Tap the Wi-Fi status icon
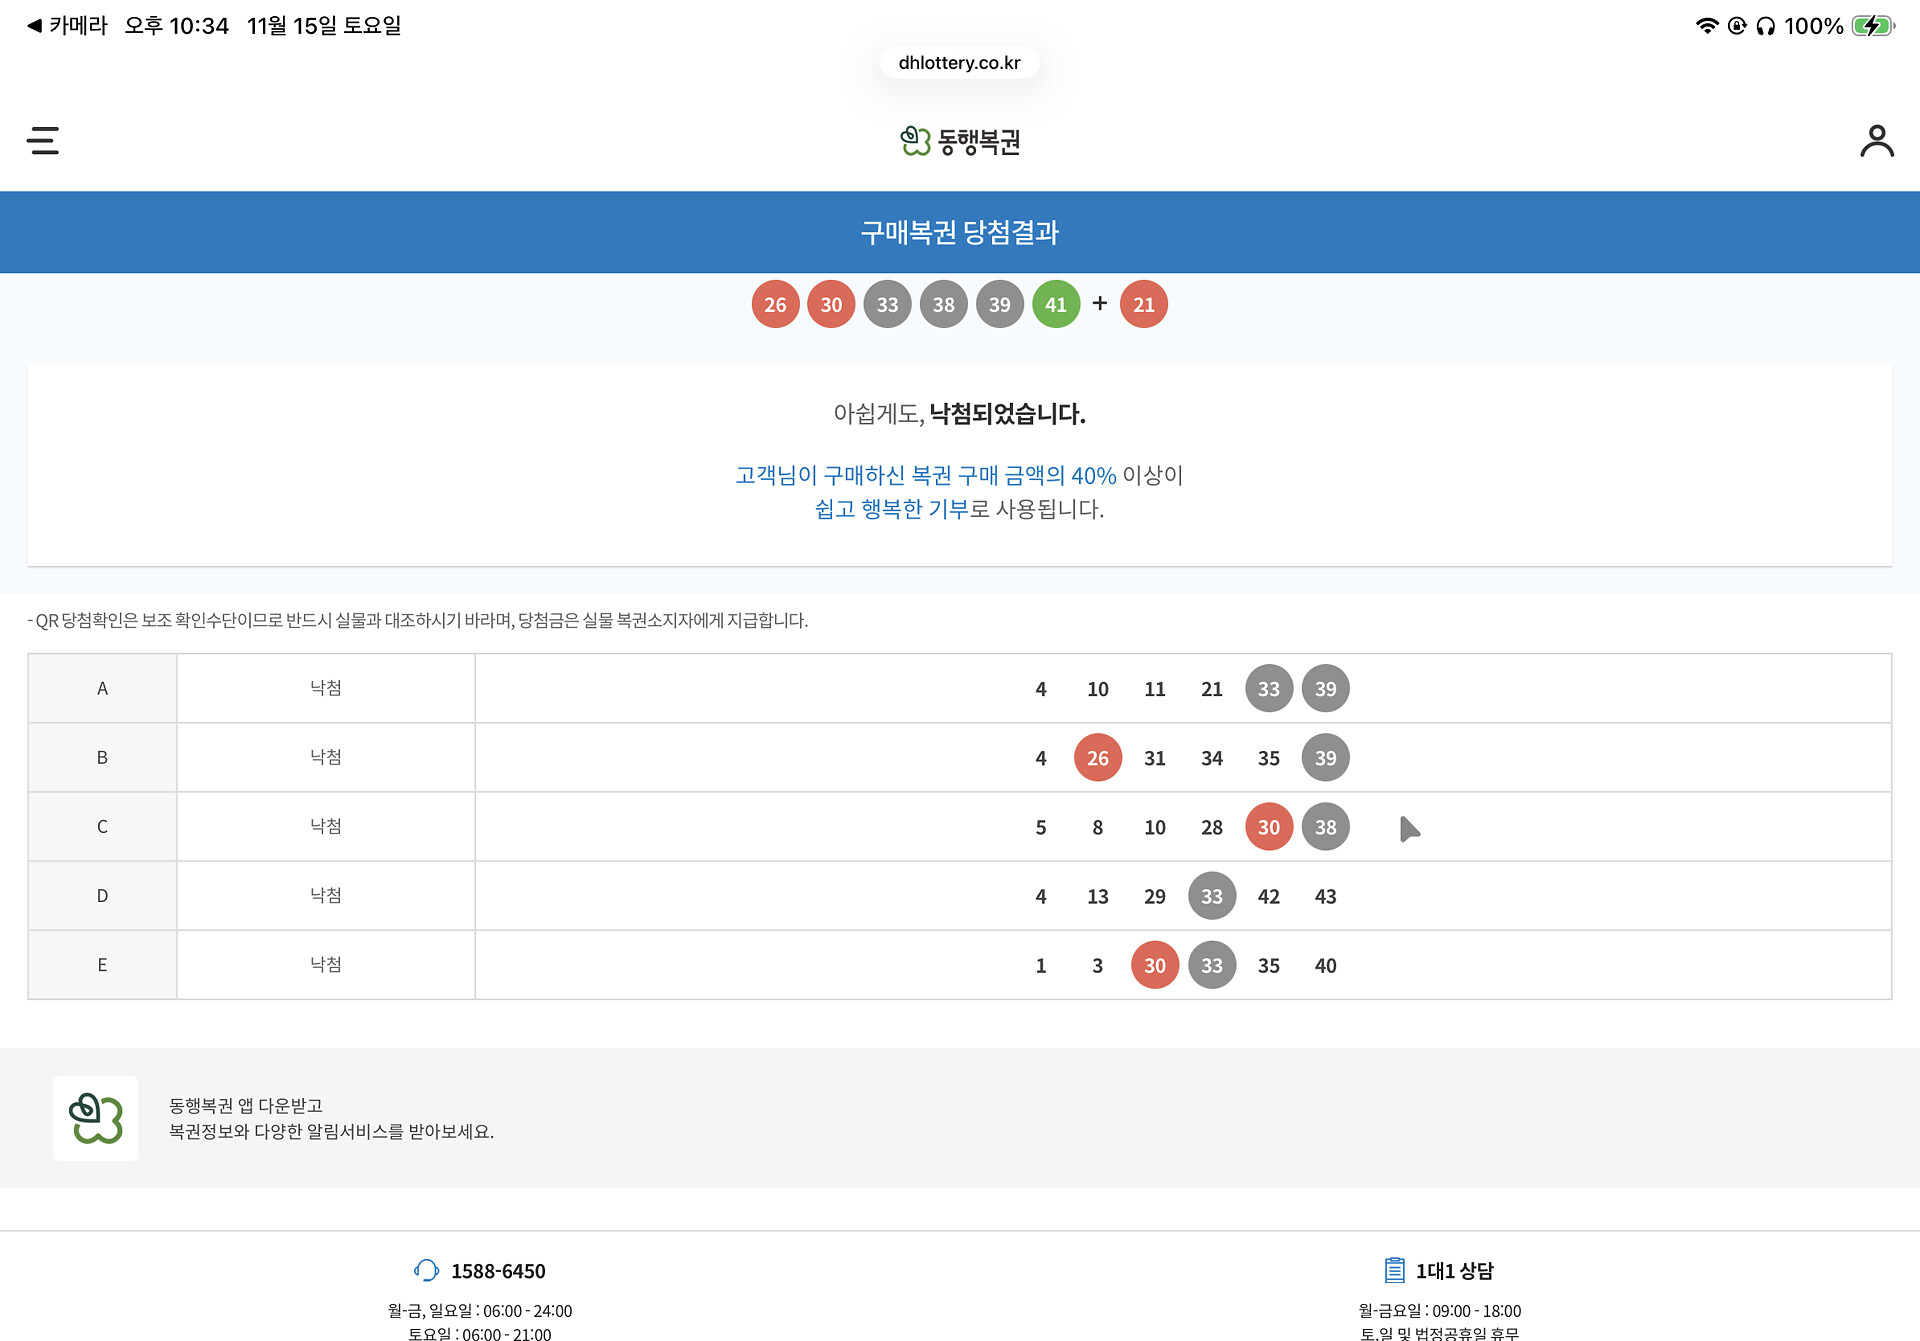The image size is (1920, 1341). tap(1706, 26)
